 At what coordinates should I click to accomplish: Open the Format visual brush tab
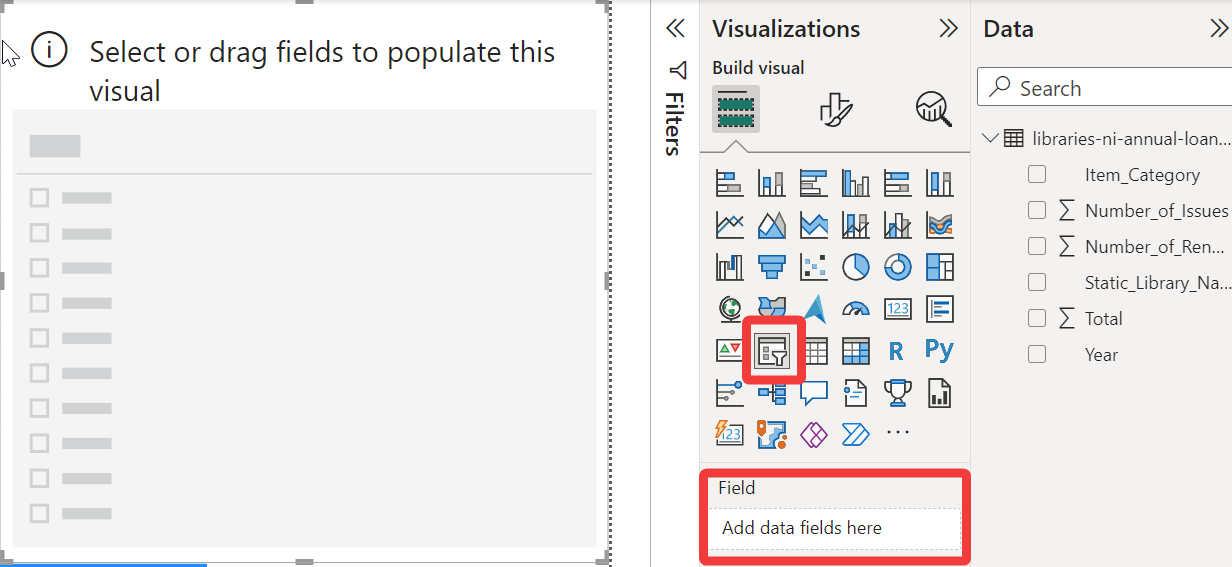(x=835, y=109)
